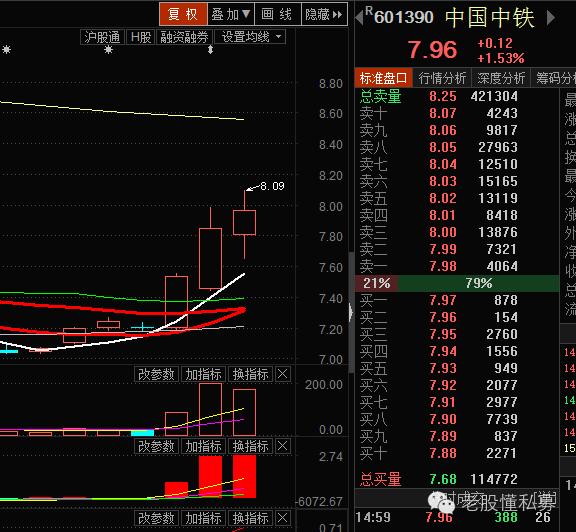Select the 画线 drawing tool

pos(278,14)
